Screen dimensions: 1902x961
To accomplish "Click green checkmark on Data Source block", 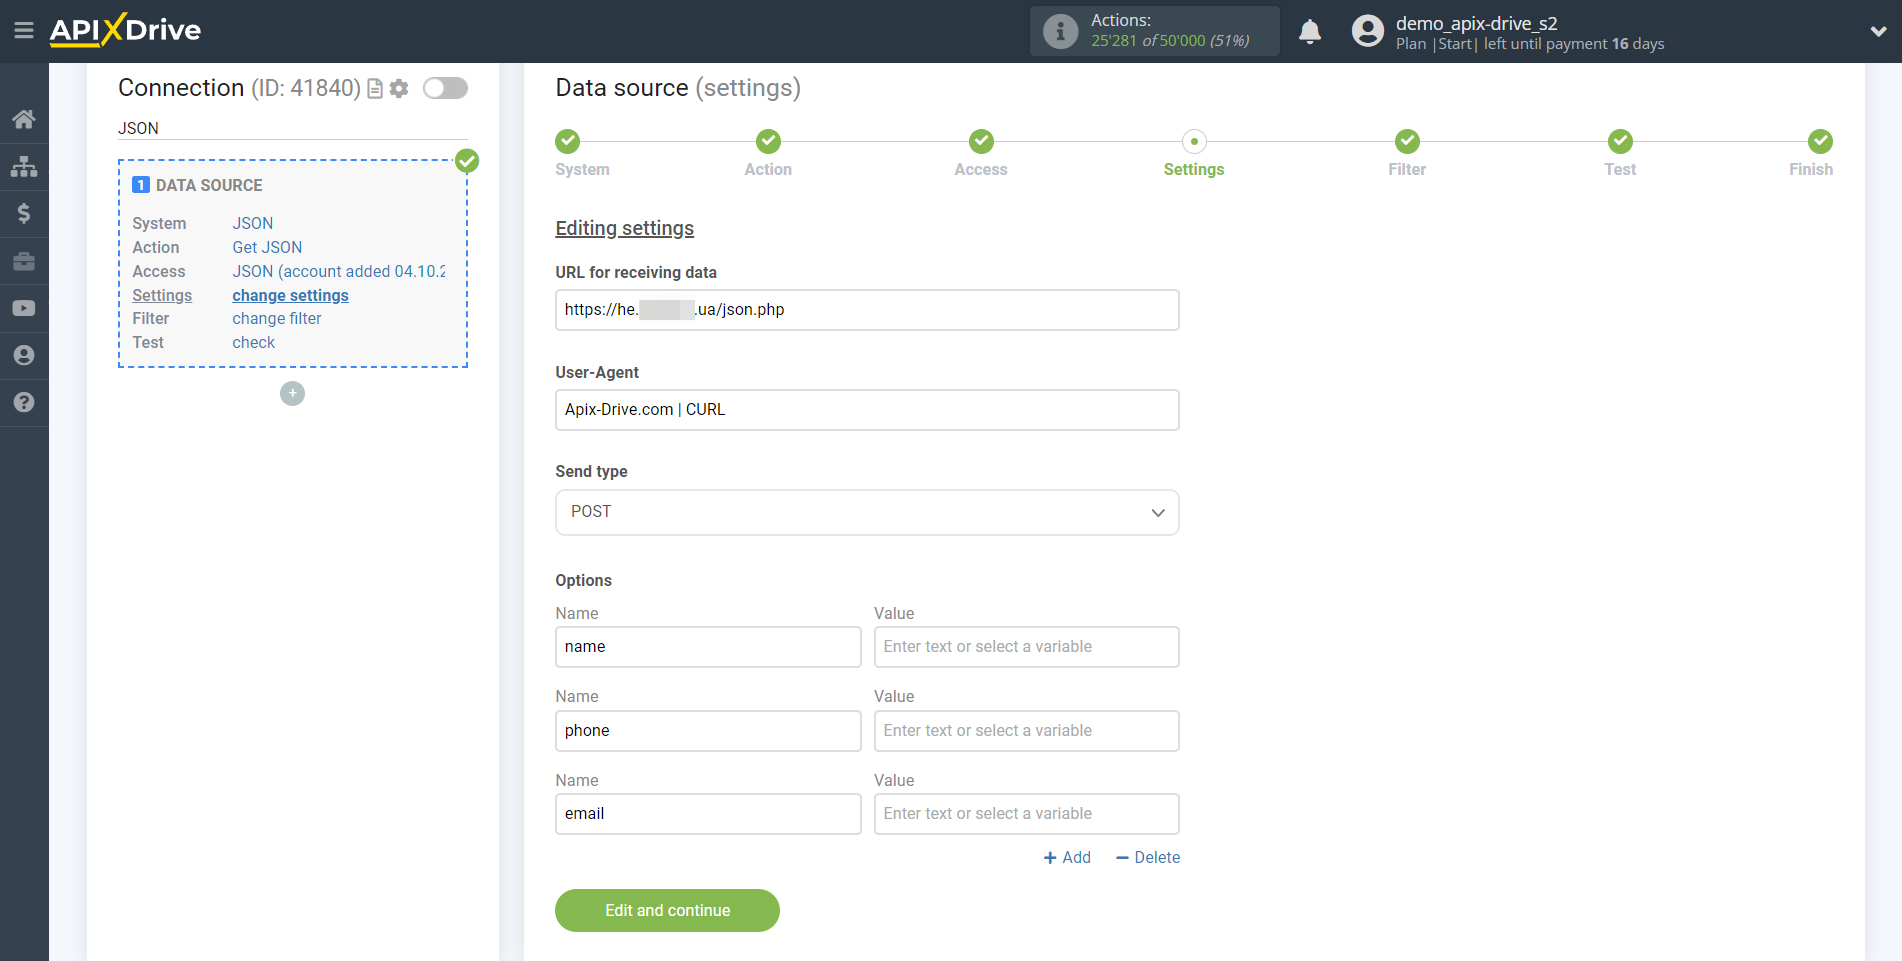I will tap(467, 160).
